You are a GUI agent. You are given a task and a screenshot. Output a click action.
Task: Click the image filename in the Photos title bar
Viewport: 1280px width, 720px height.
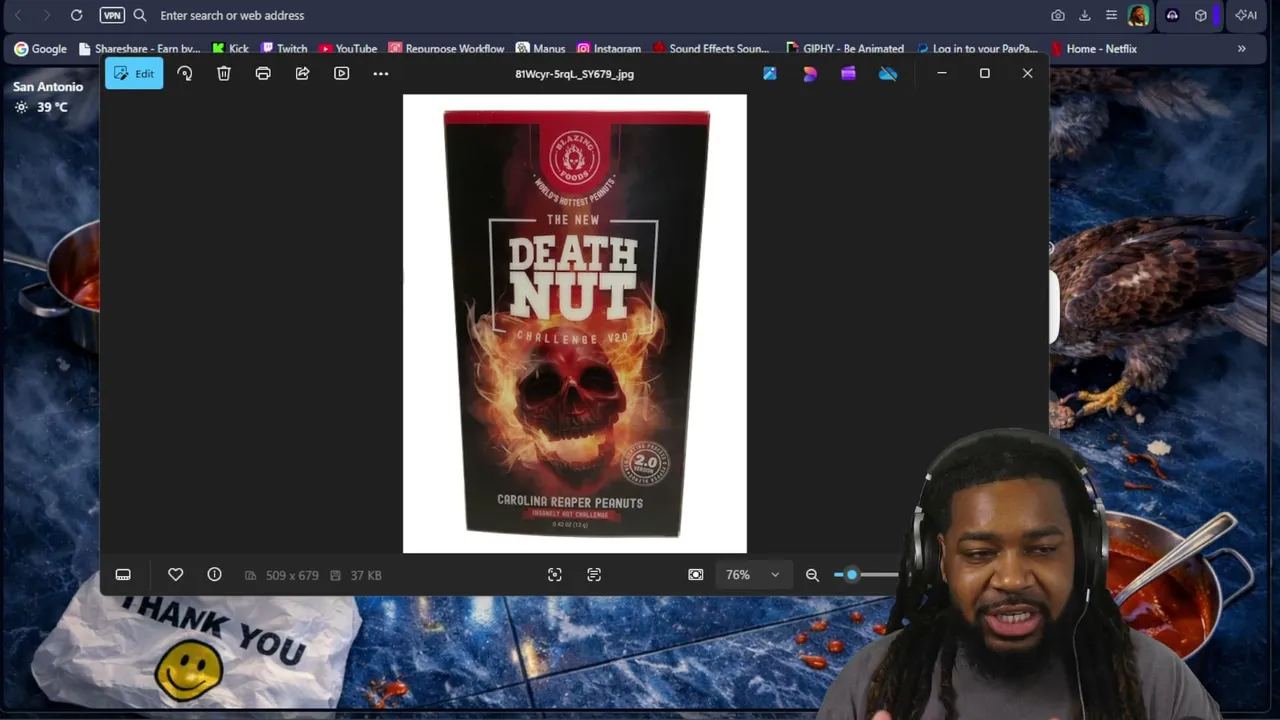point(574,74)
